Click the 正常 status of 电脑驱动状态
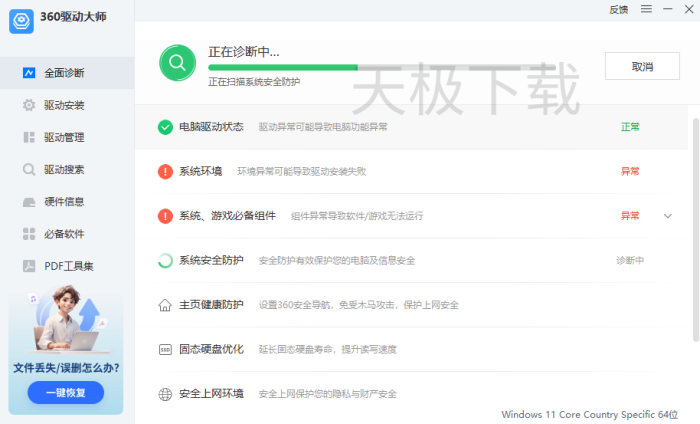The height and width of the screenshot is (424, 700). [x=630, y=127]
